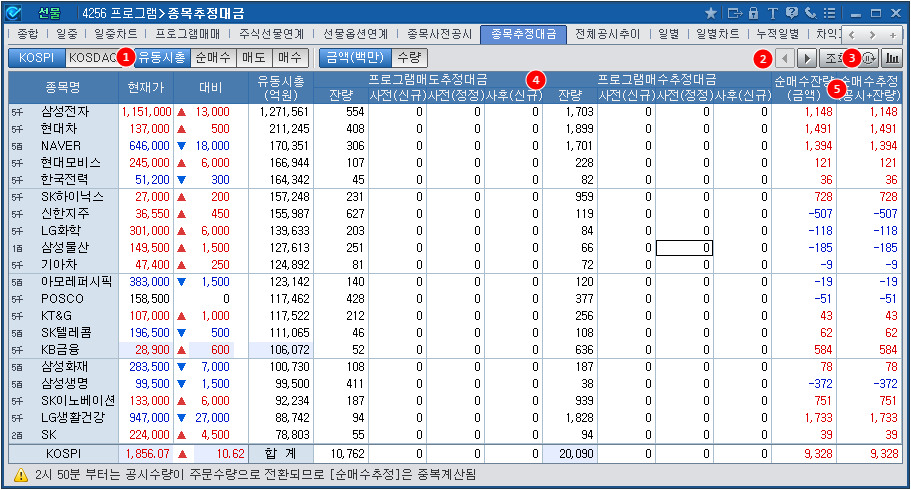Select the 현대모비스 row name
Screen dimensions: 911x490
71,163
